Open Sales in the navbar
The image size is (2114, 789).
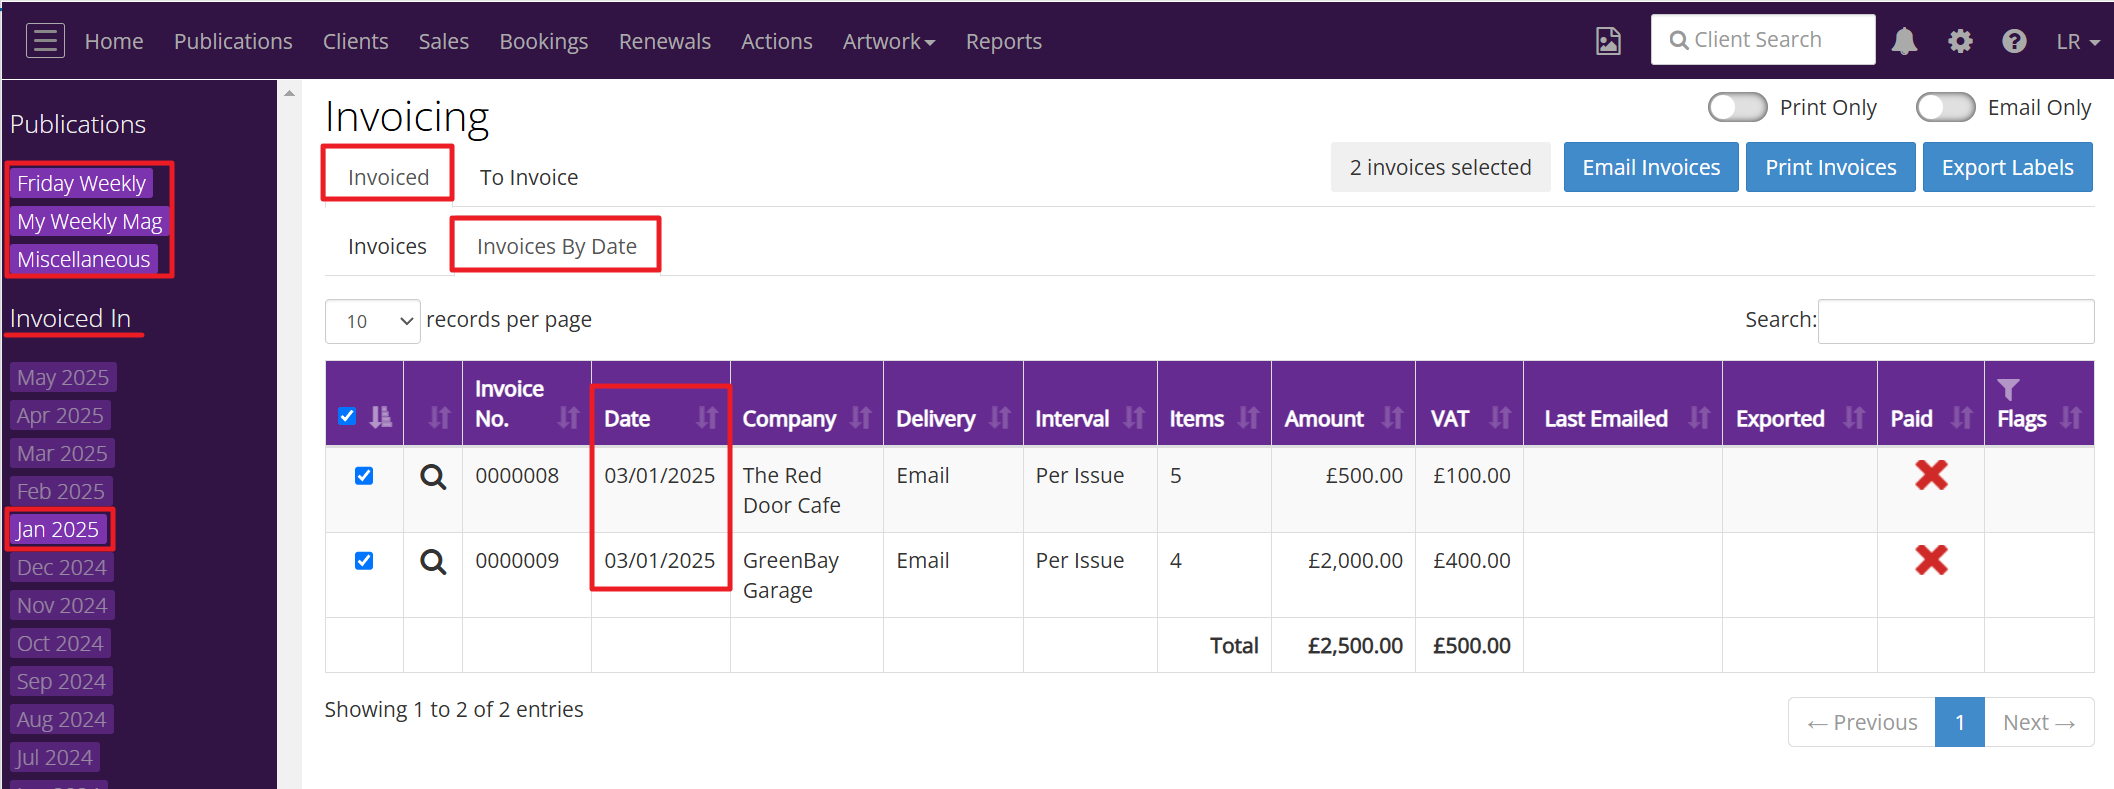(x=444, y=41)
